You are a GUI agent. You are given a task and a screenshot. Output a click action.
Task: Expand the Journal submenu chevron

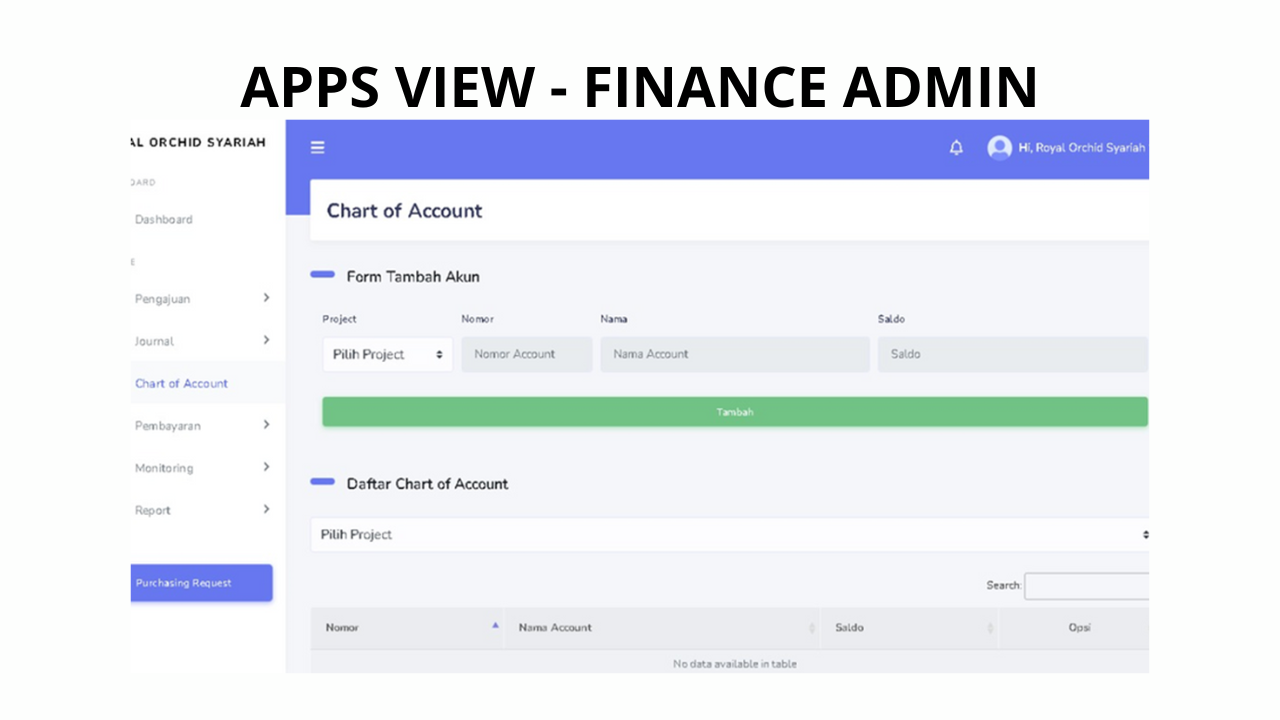[x=266, y=340]
